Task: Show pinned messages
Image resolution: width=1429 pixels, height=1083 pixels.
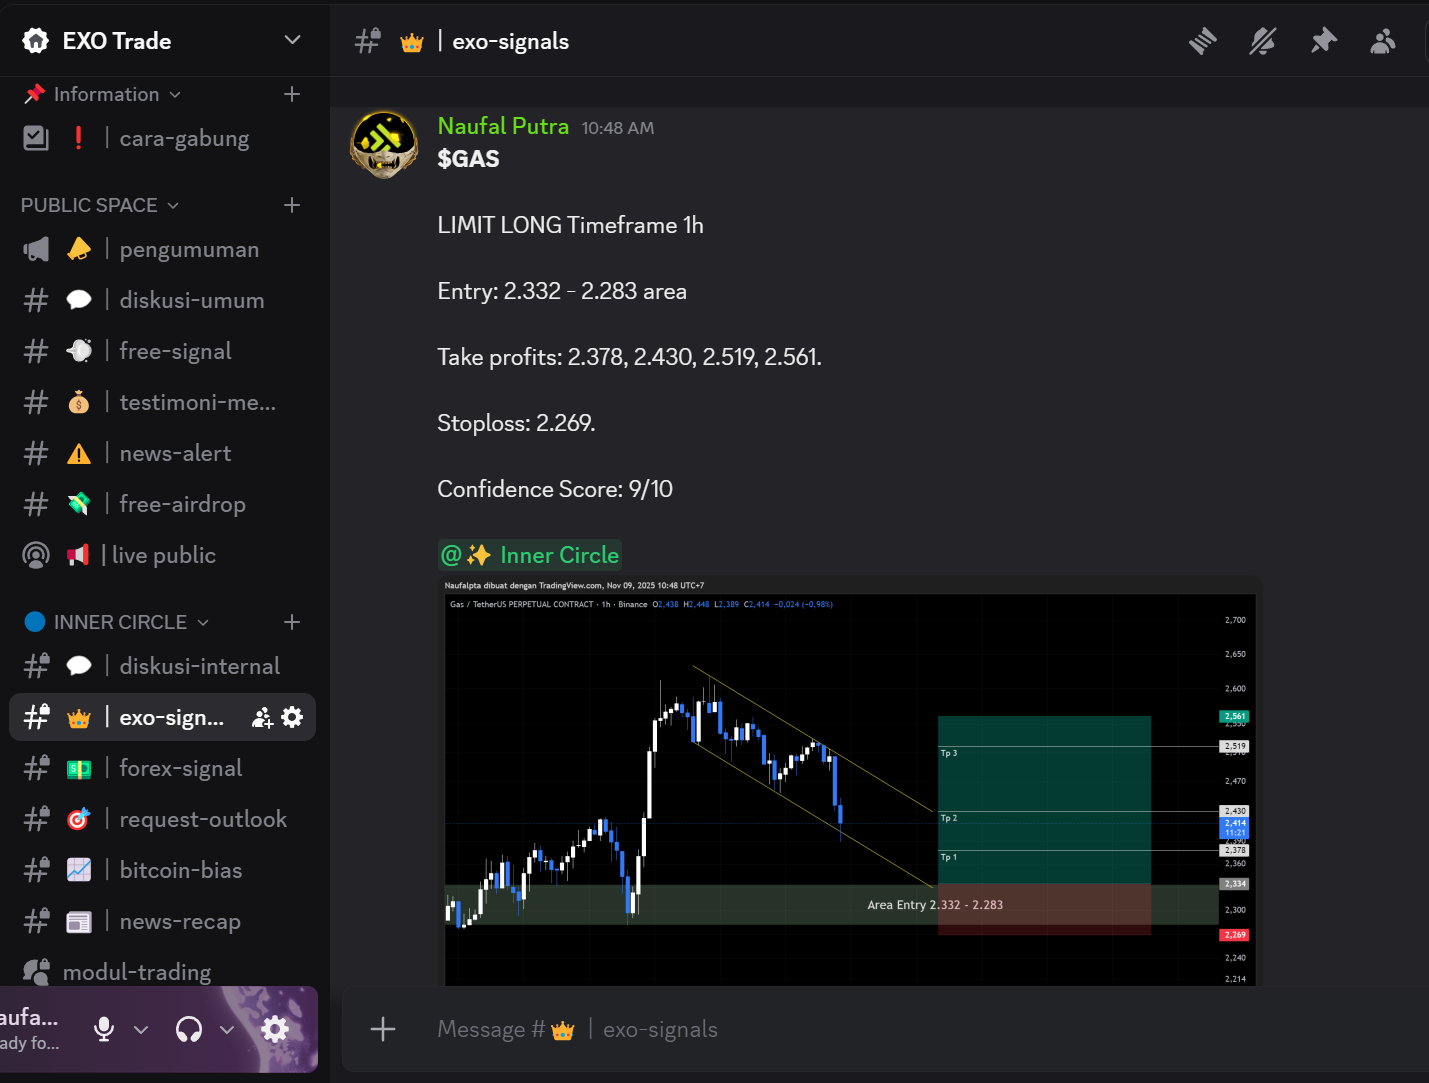Action: (1323, 41)
